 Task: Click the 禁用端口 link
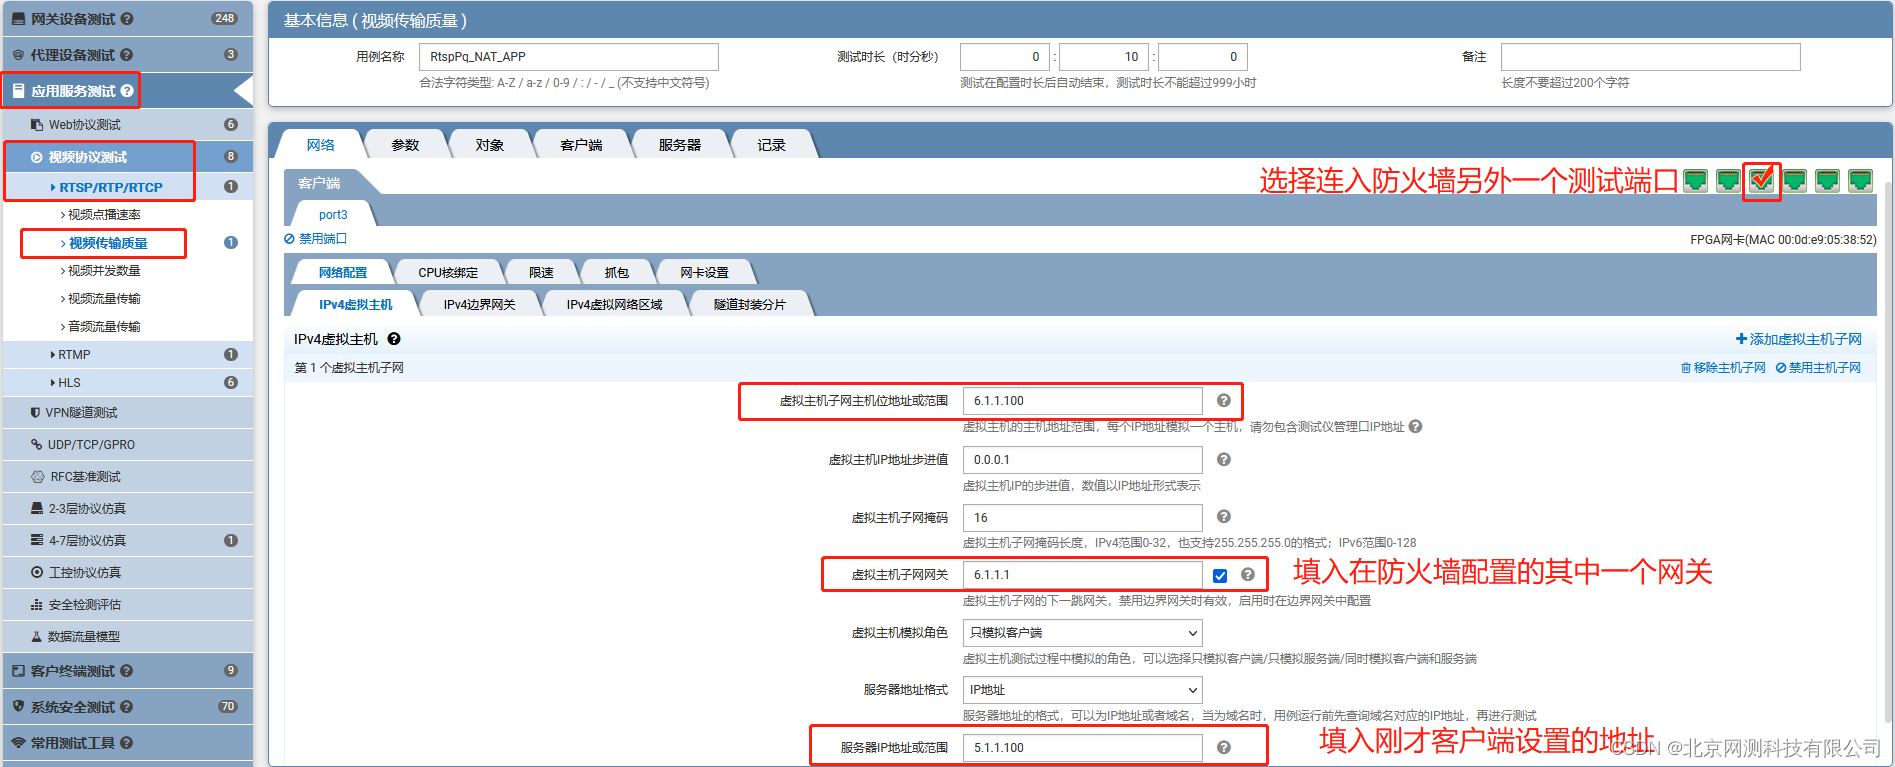[x=315, y=239]
